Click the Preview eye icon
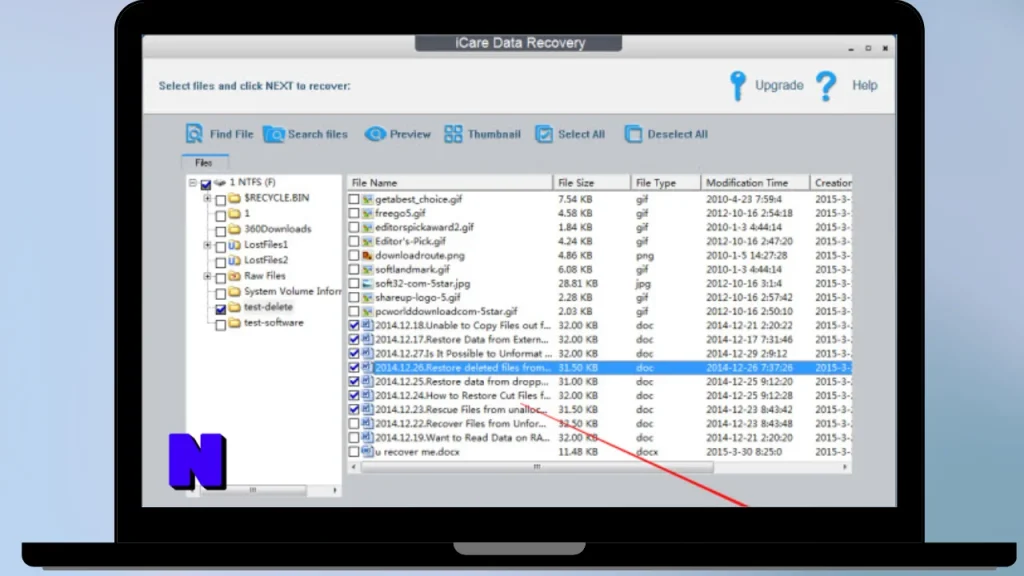This screenshot has width=1024, height=576. (375, 134)
